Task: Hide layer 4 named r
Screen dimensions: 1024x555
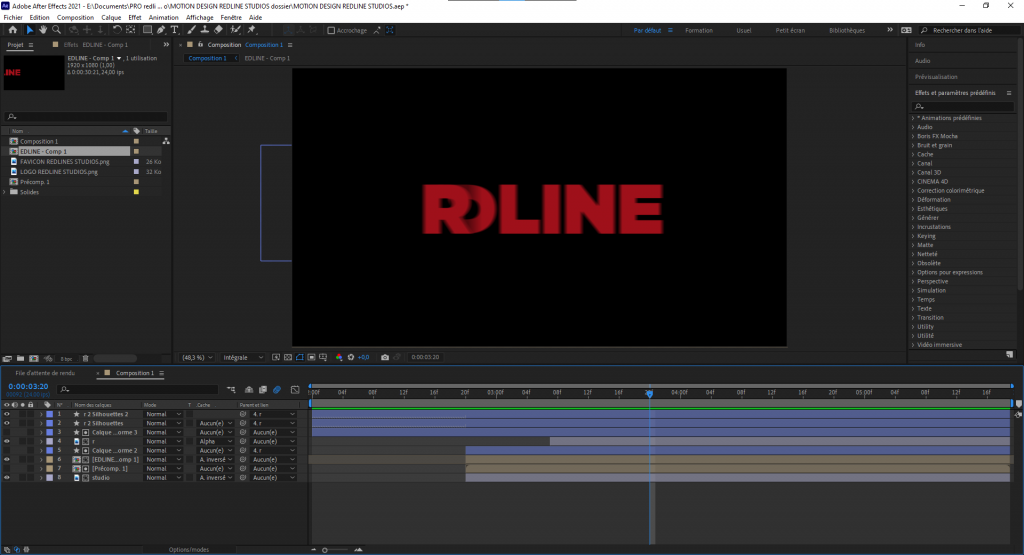Action: coord(7,441)
